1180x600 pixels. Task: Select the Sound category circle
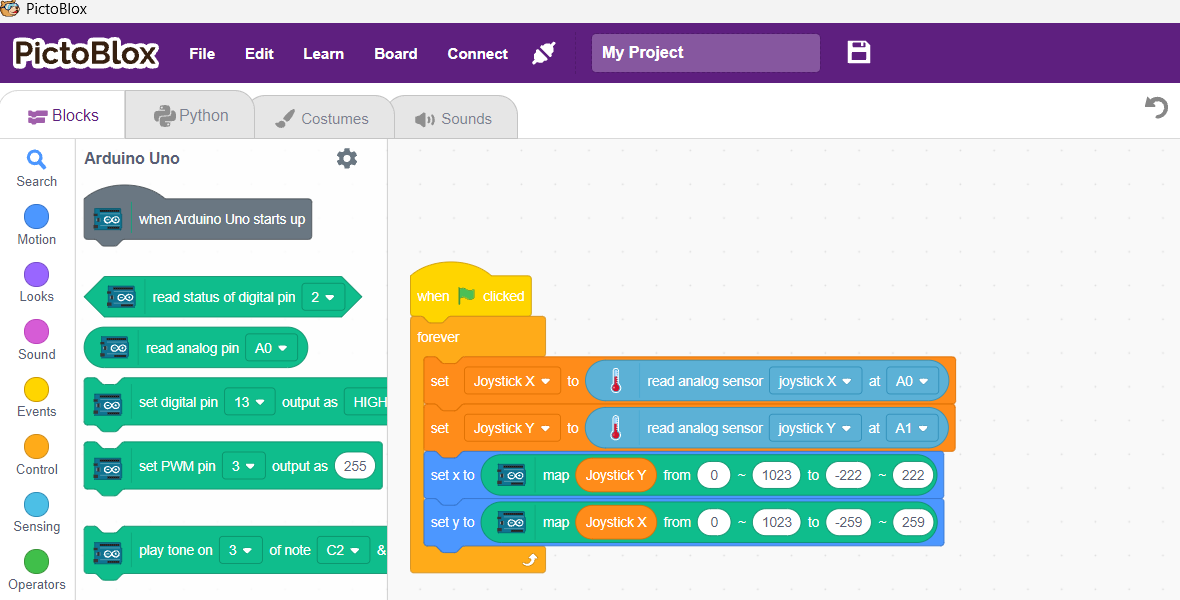coord(36,332)
